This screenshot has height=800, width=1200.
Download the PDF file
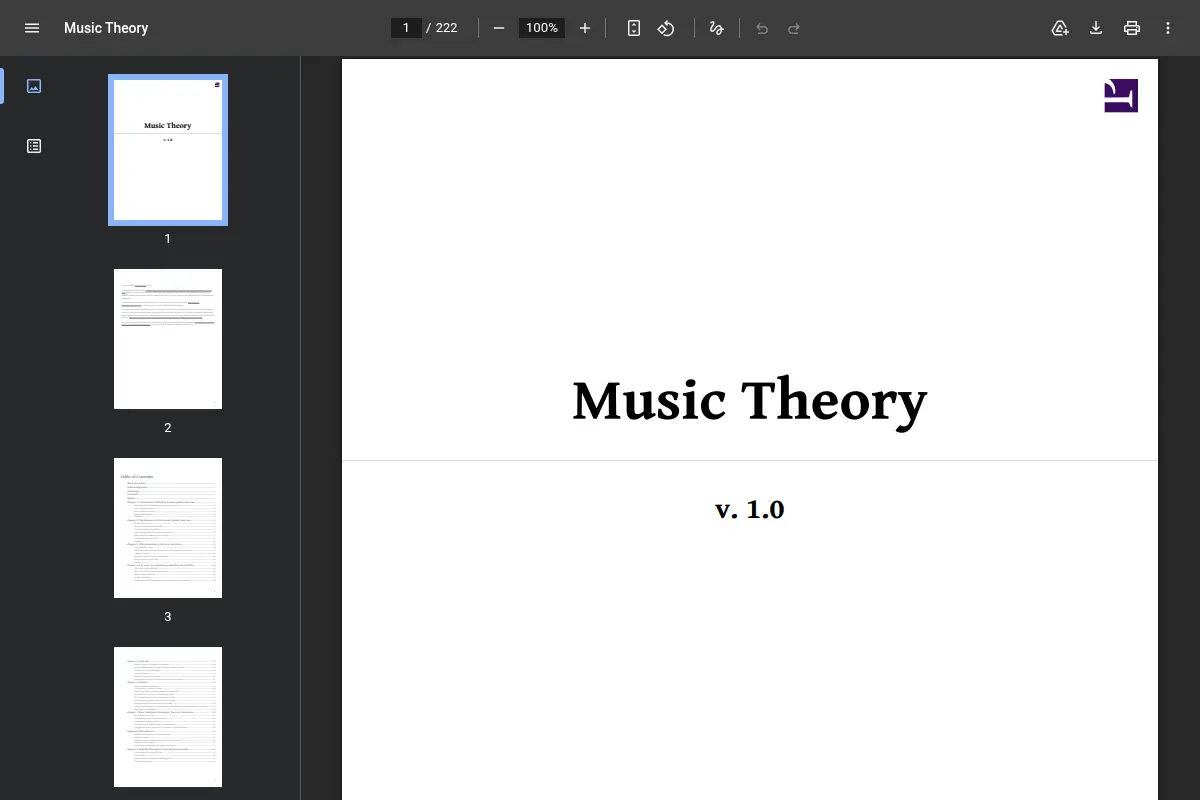pyautogui.click(x=1096, y=28)
